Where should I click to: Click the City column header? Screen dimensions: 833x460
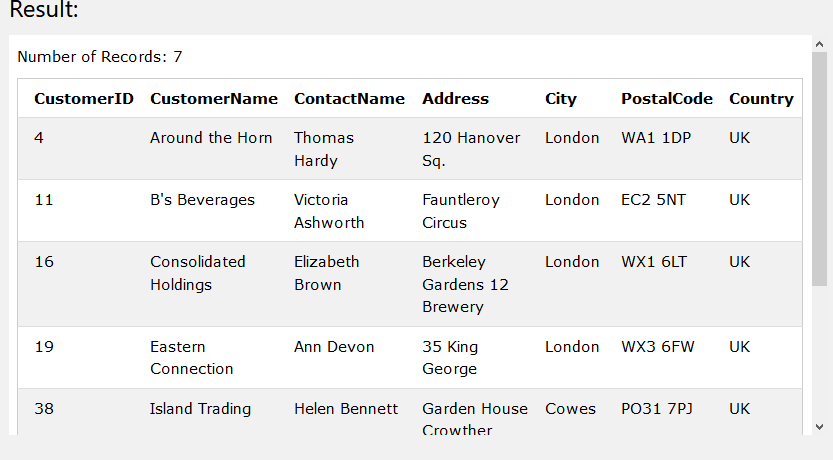tap(560, 98)
